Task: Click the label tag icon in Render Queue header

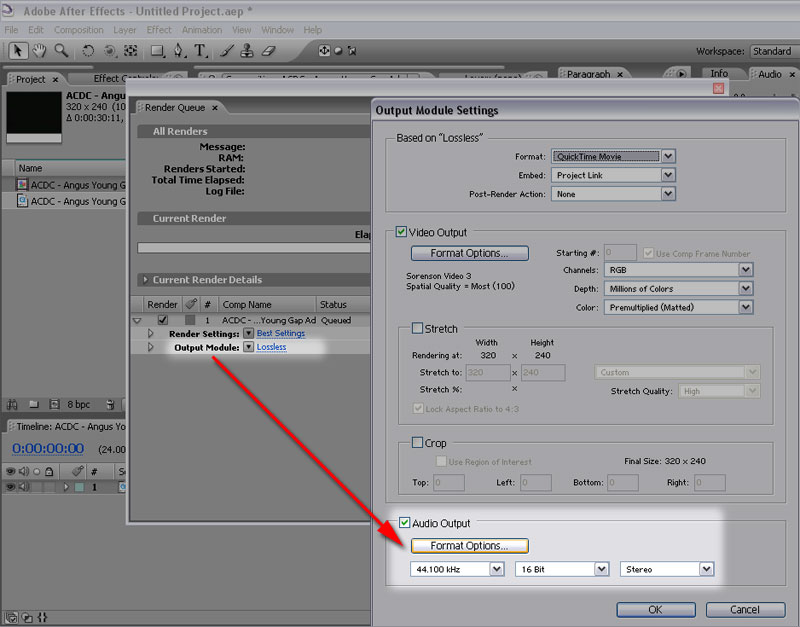Action: click(191, 304)
